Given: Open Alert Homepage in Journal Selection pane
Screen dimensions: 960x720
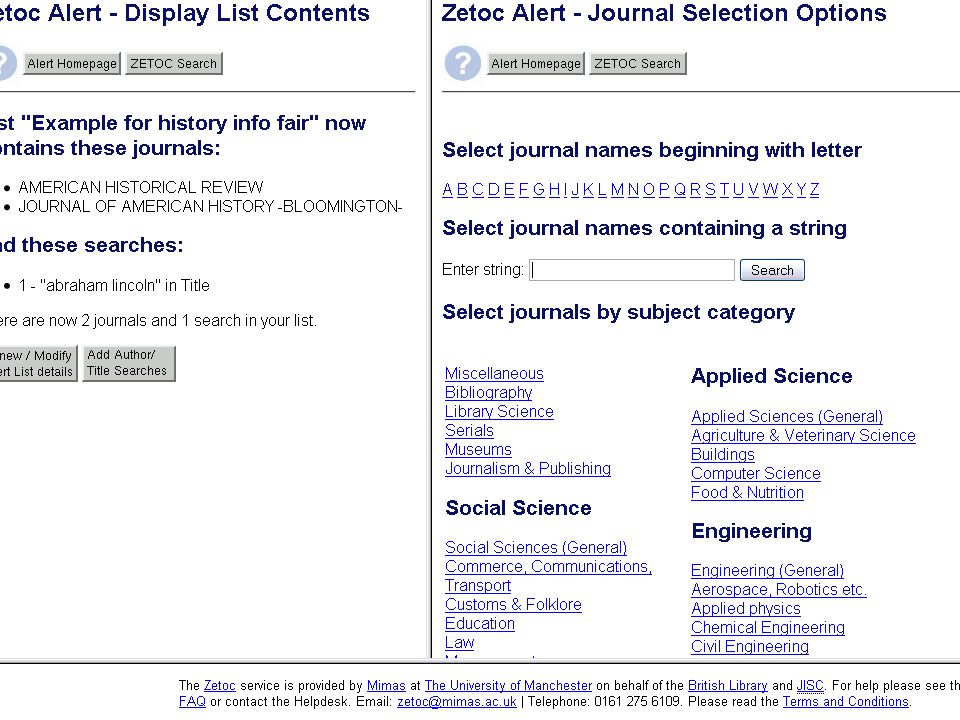Looking at the screenshot, I should (536, 64).
